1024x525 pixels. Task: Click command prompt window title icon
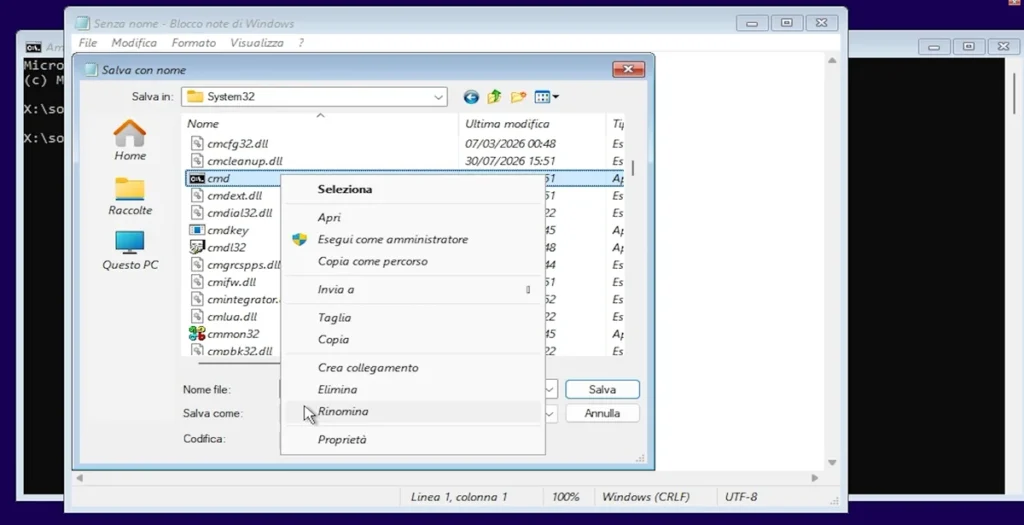(33, 47)
